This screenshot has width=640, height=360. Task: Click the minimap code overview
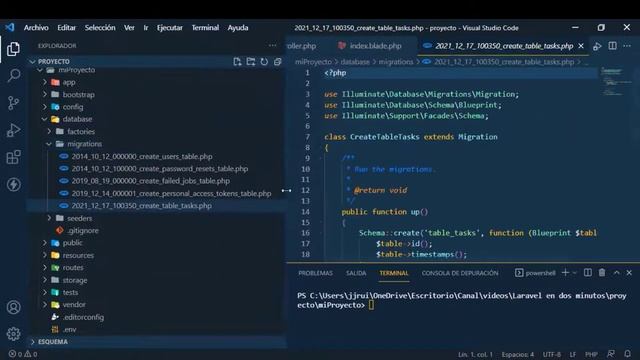click(x=616, y=82)
